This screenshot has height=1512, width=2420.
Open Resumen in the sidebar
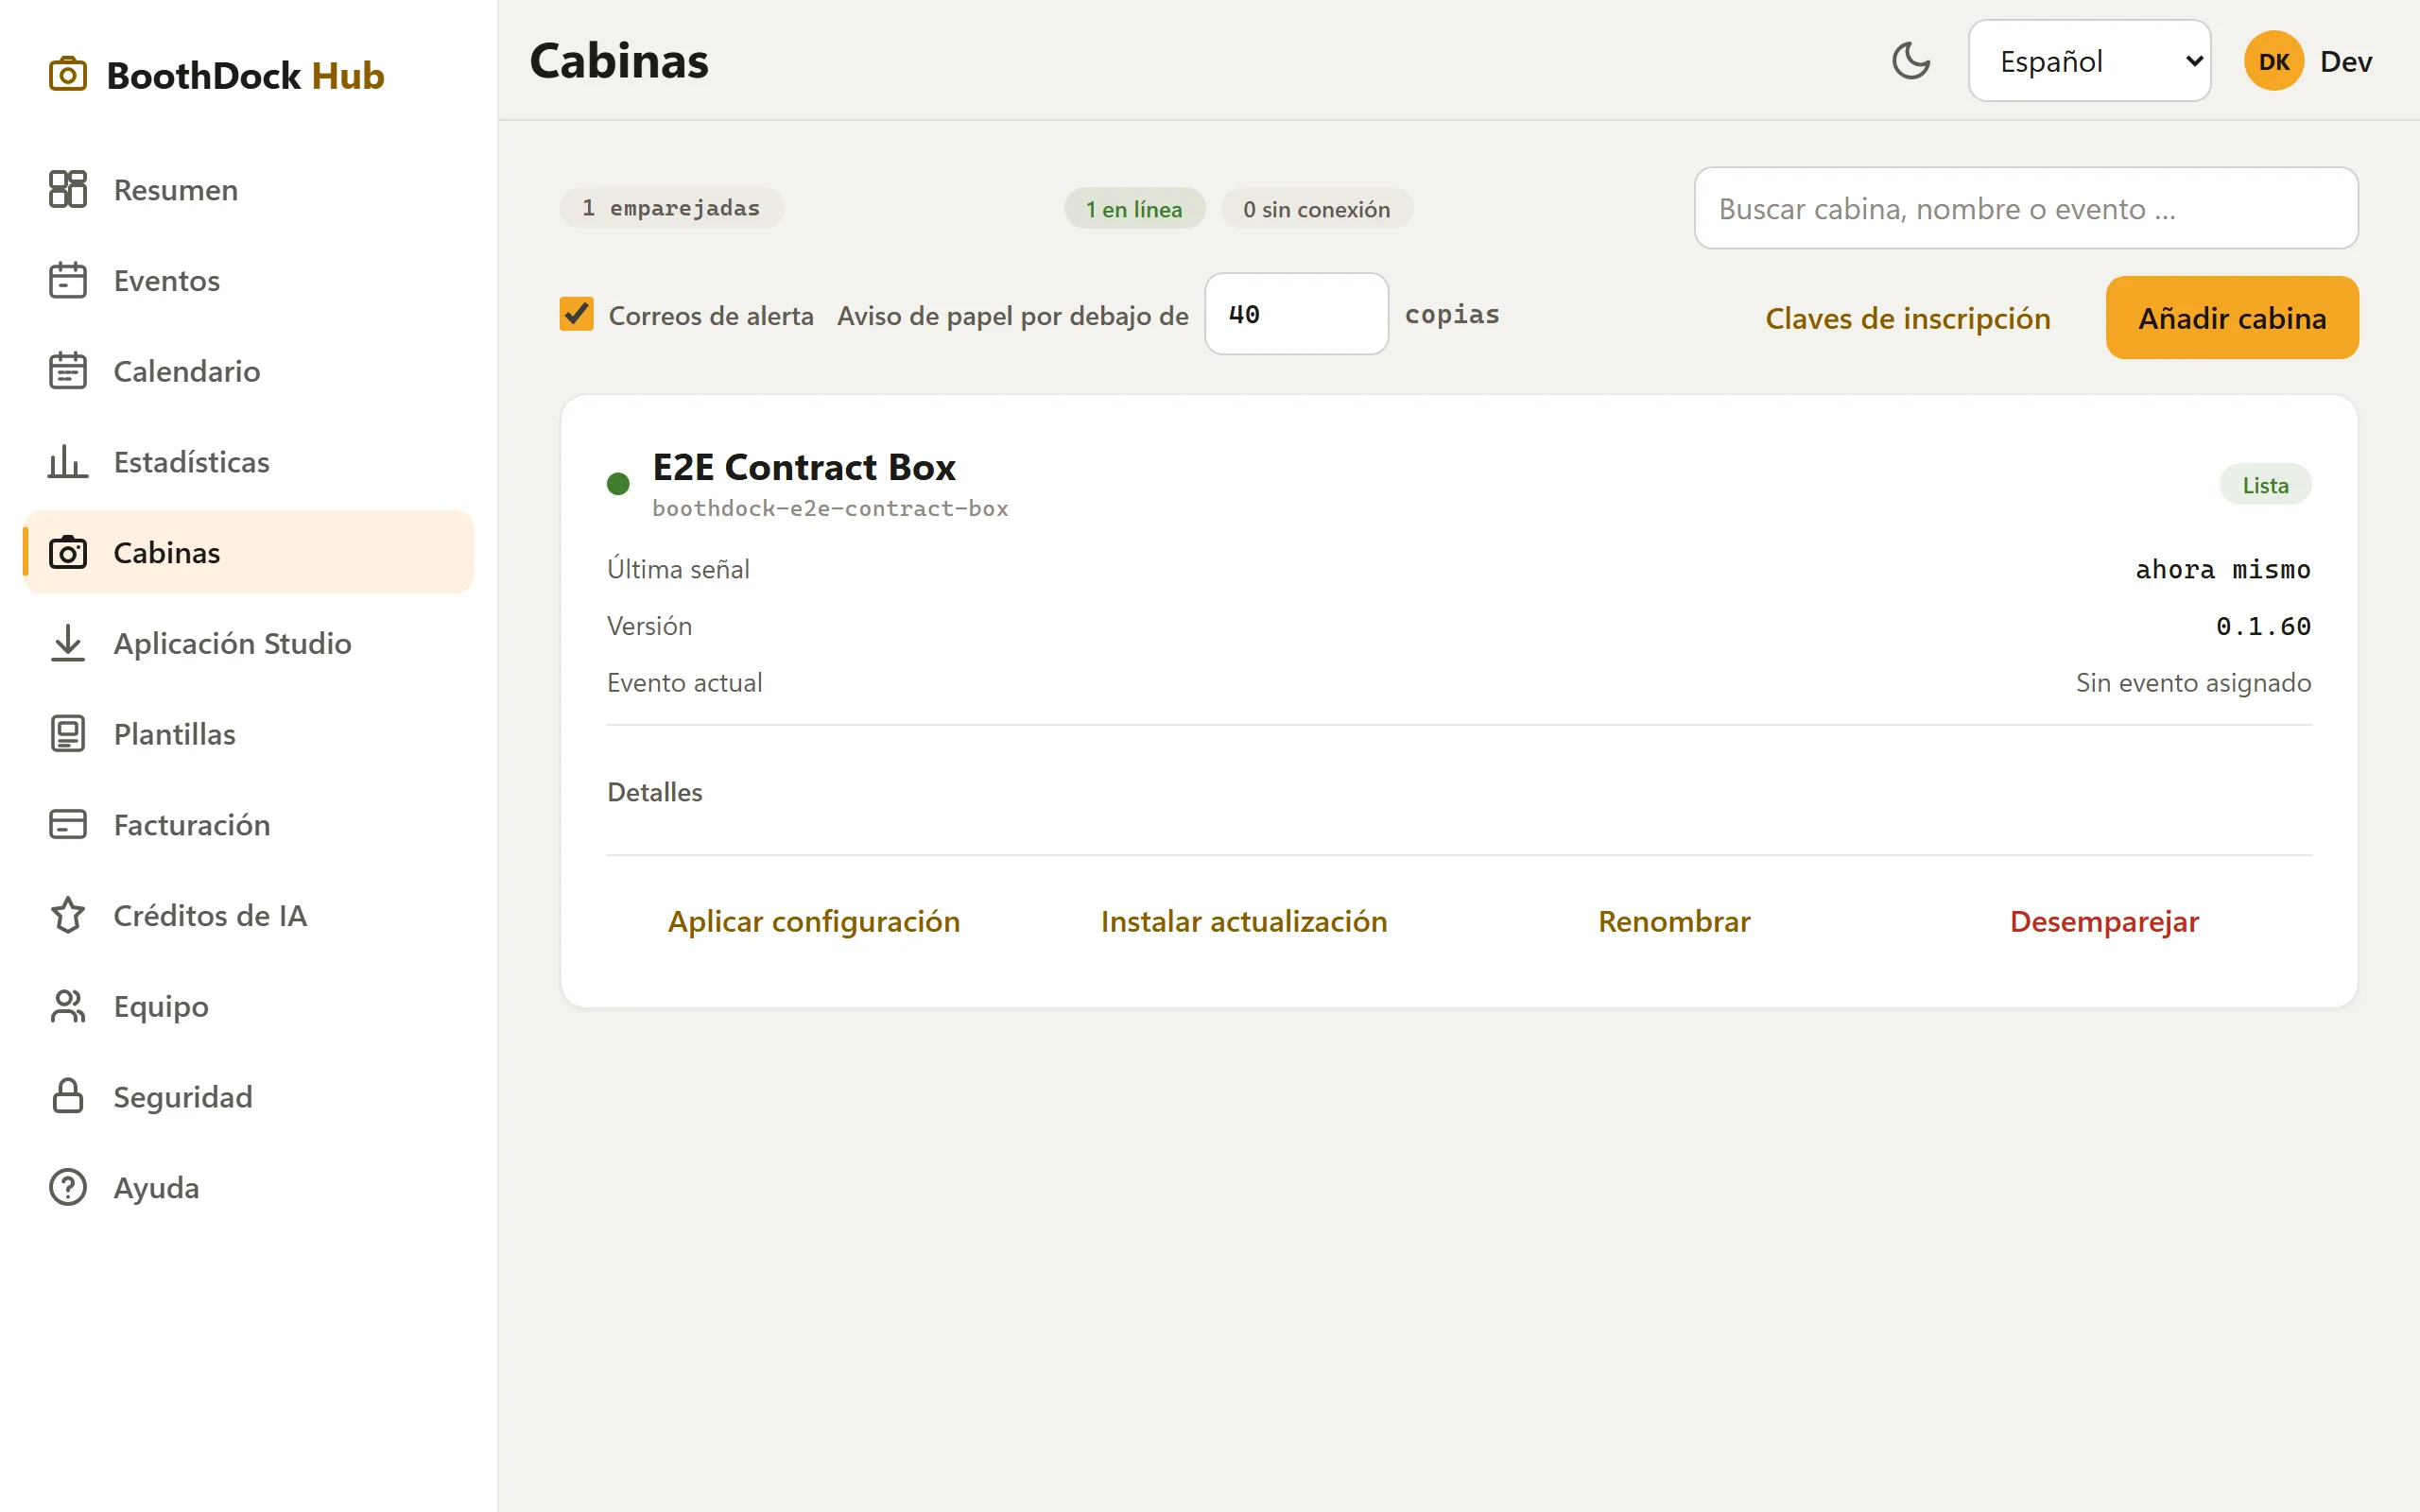pos(249,189)
